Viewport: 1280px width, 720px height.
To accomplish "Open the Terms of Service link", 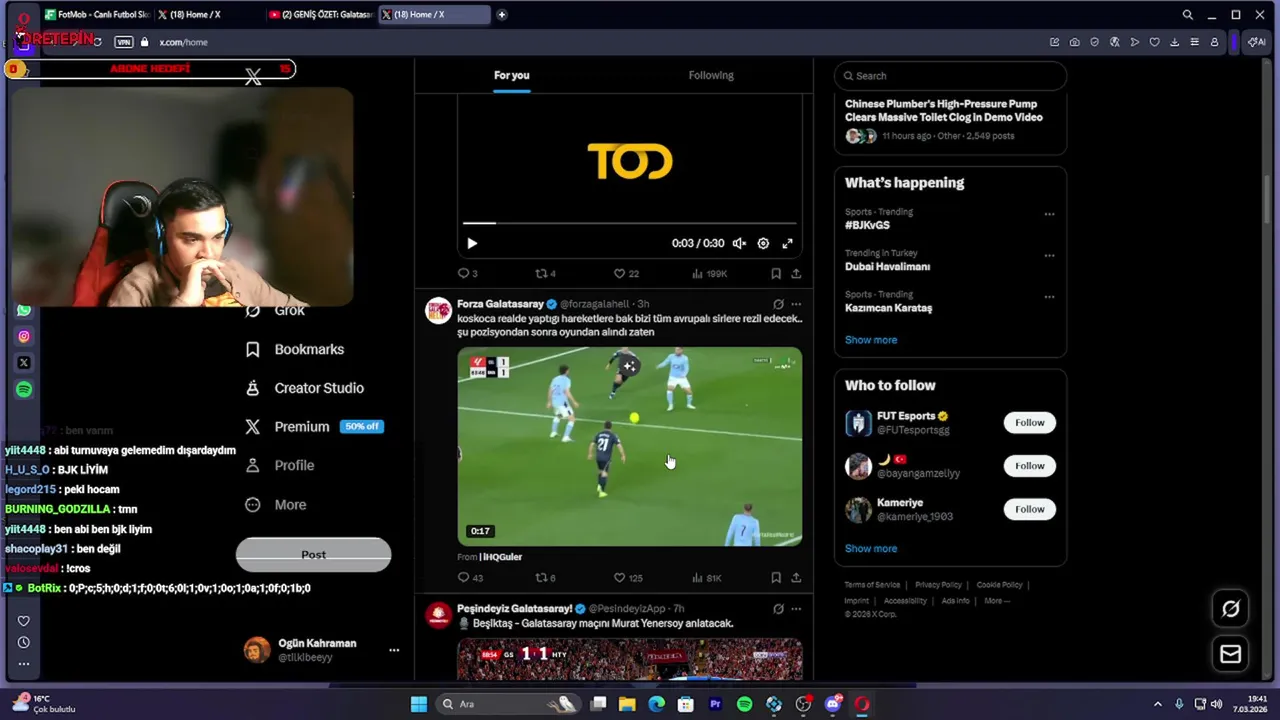I will [872, 585].
